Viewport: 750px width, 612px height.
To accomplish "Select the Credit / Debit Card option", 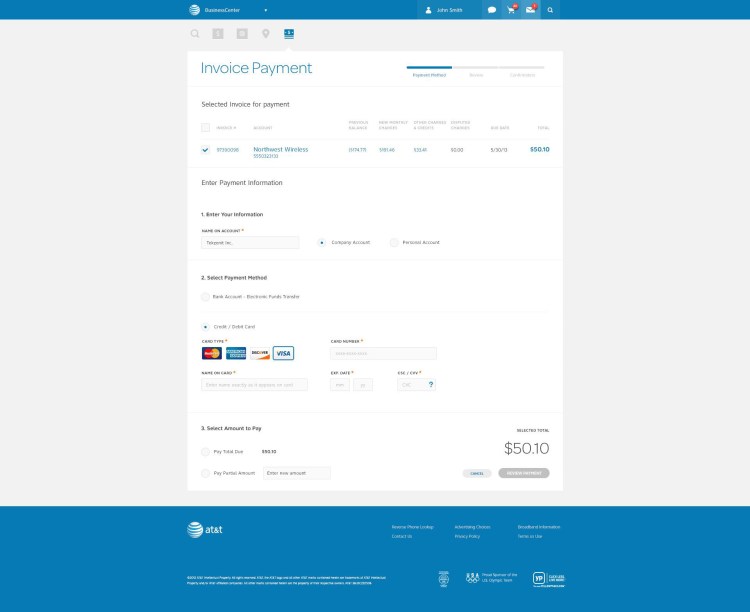I will point(206,327).
